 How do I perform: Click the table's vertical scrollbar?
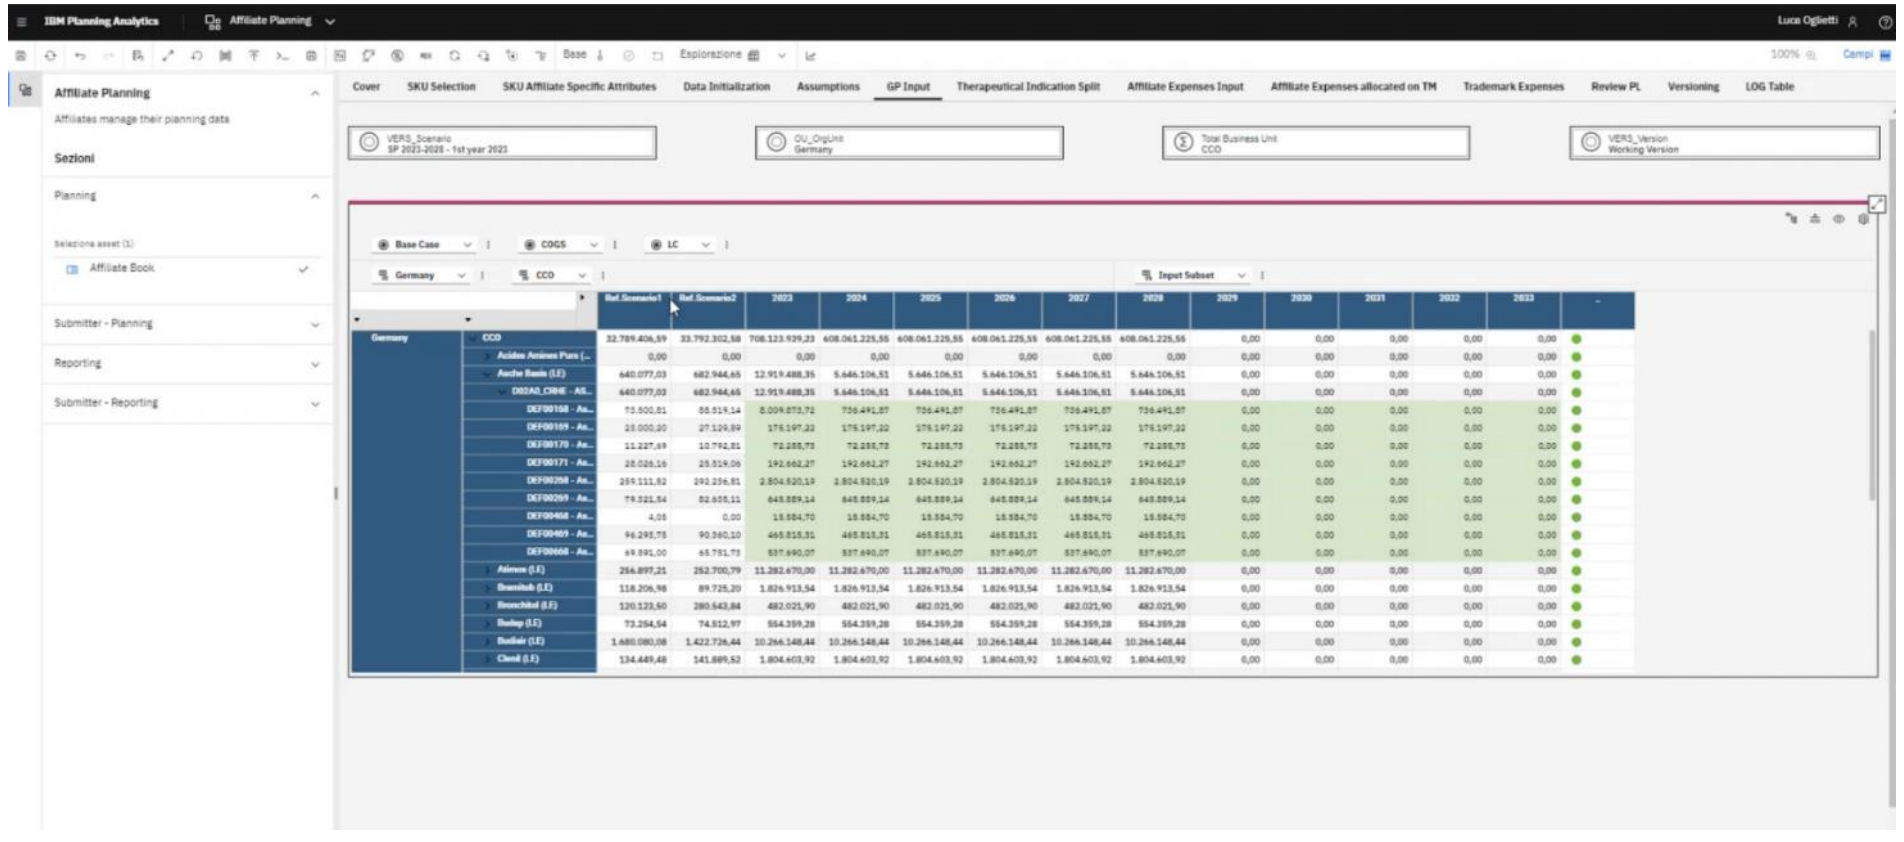coord(1872,415)
